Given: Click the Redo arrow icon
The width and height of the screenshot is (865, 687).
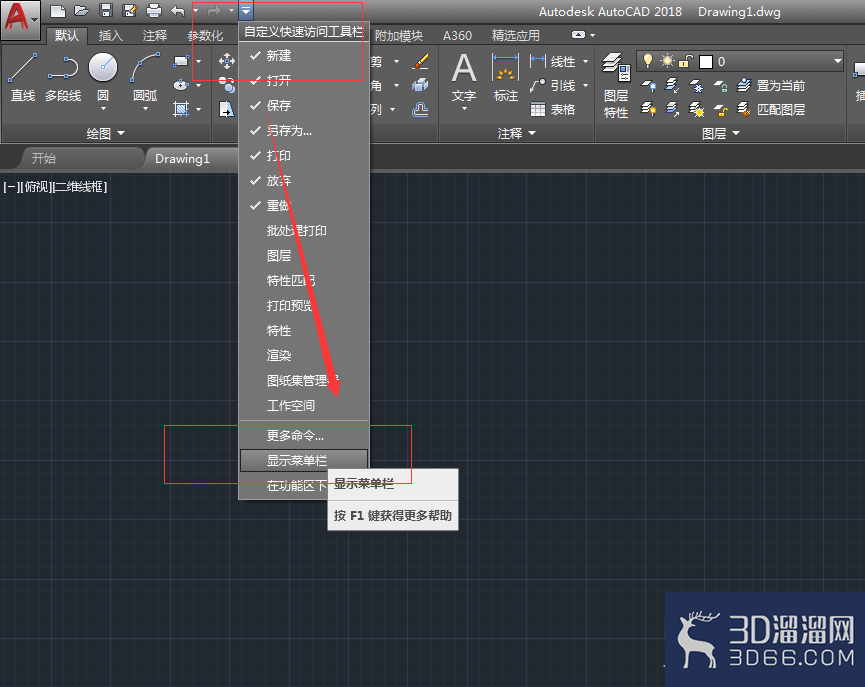Looking at the screenshot, I should [x=214, y=10].
